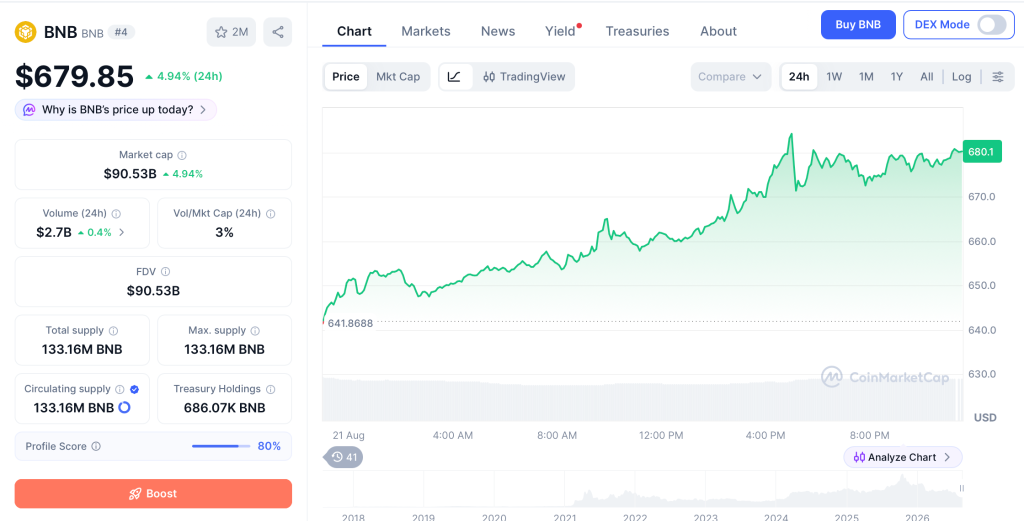Switch to the Treasuries tab
Screen dimensions: 1024x521
click(637, 31)
